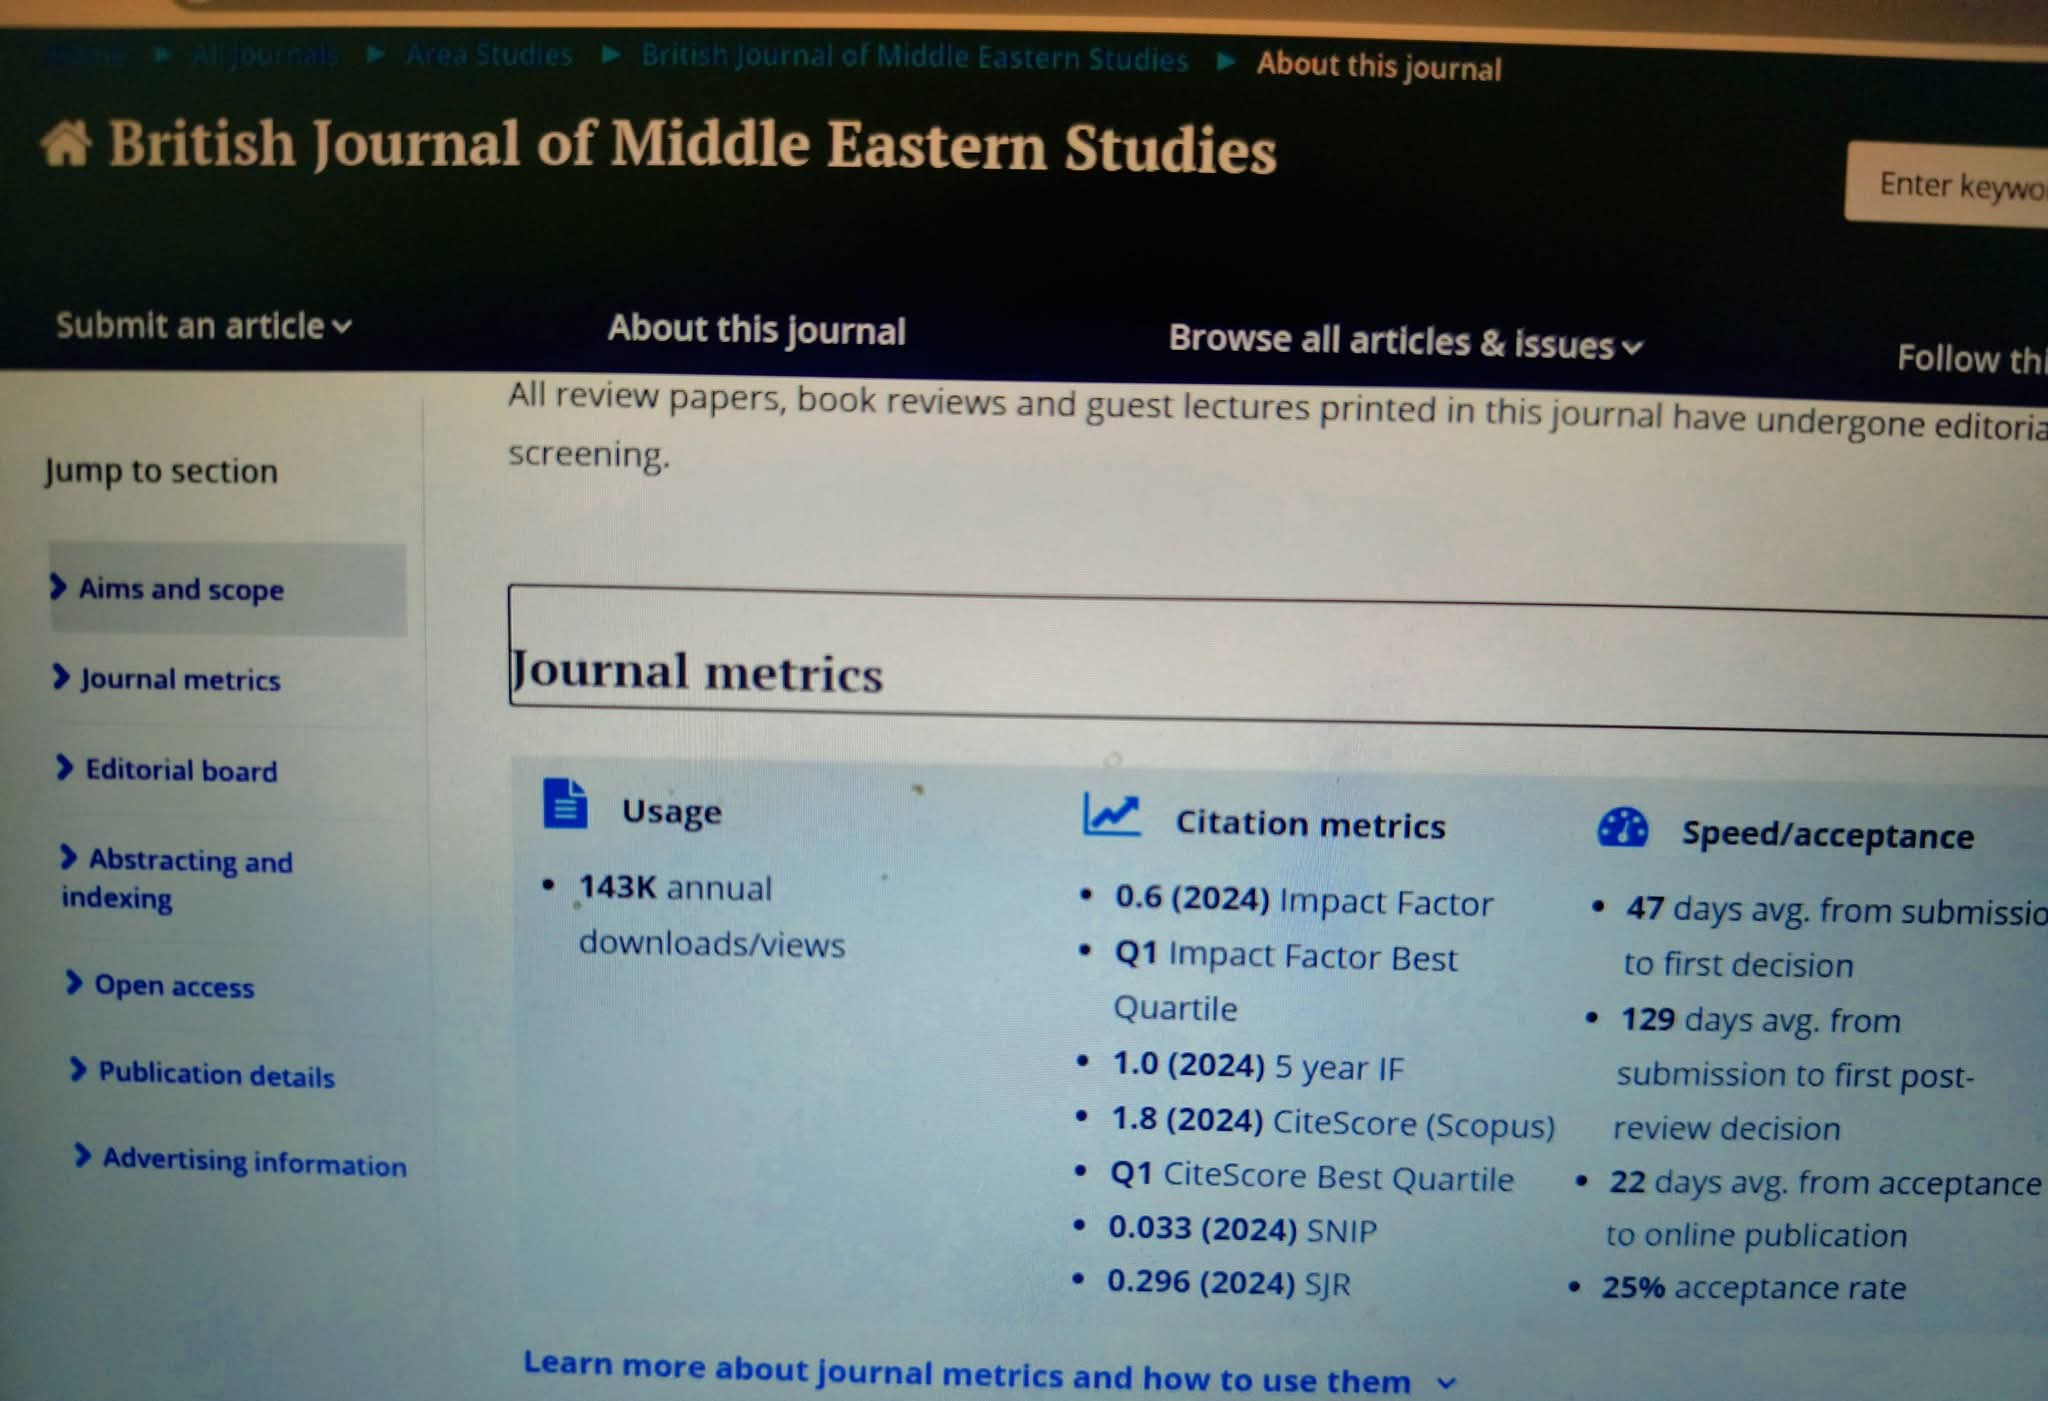Expand Browse all articles & issues menu

pos(1404,343)
